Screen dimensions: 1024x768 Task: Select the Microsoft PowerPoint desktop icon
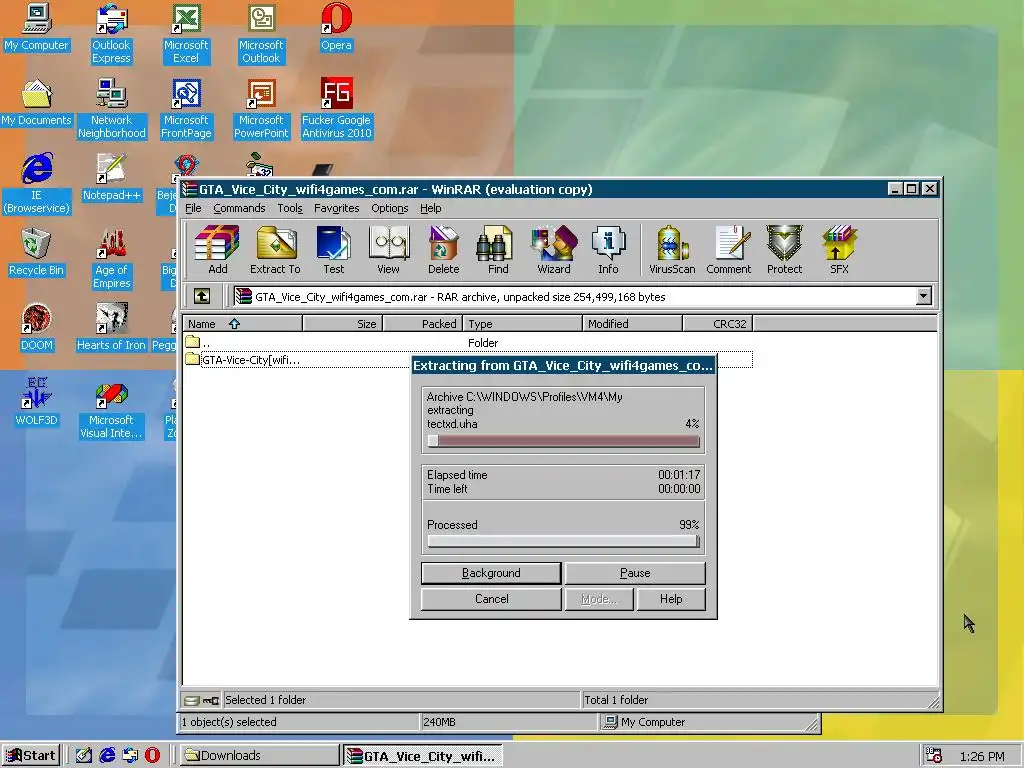(x=261, y=109)
